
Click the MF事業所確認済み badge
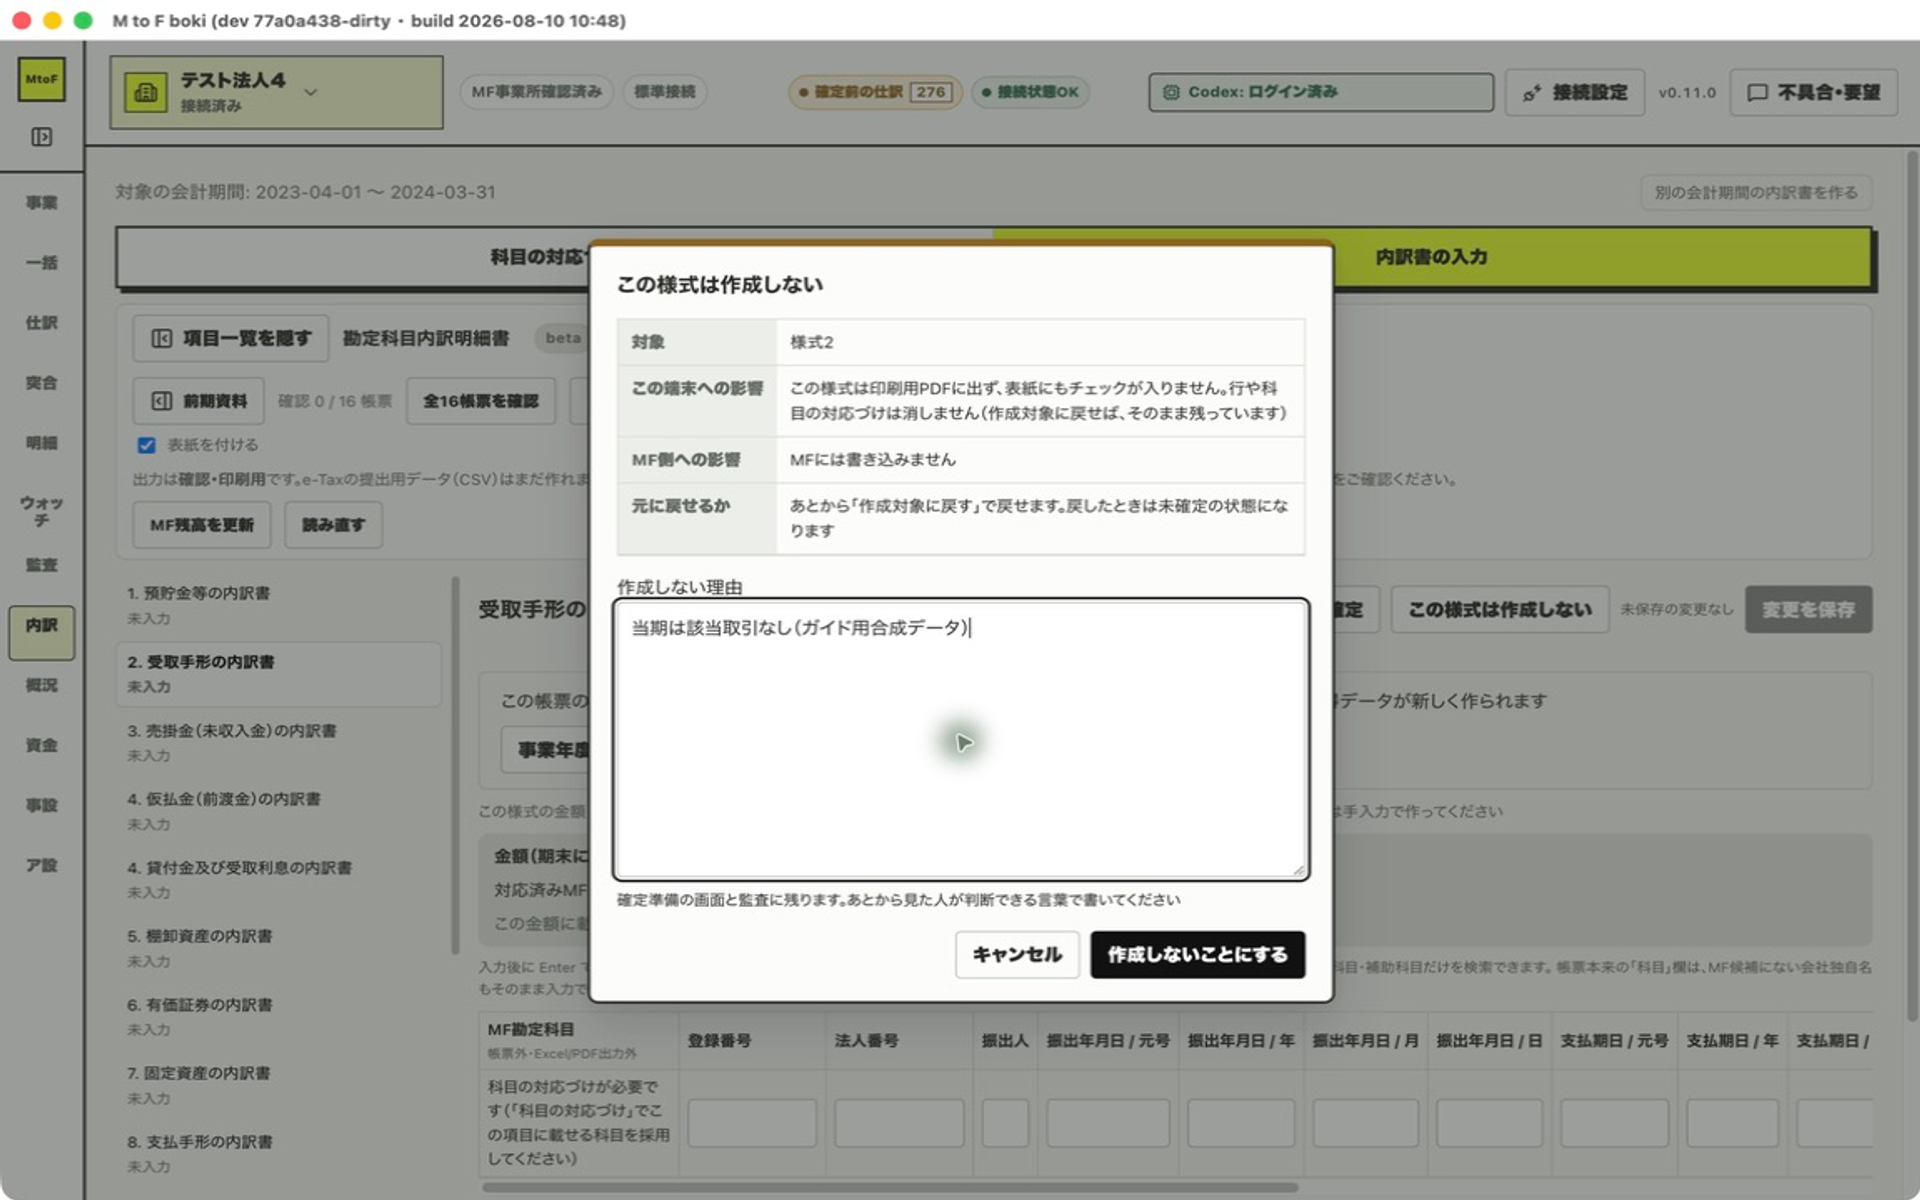[x=536, y=92]
